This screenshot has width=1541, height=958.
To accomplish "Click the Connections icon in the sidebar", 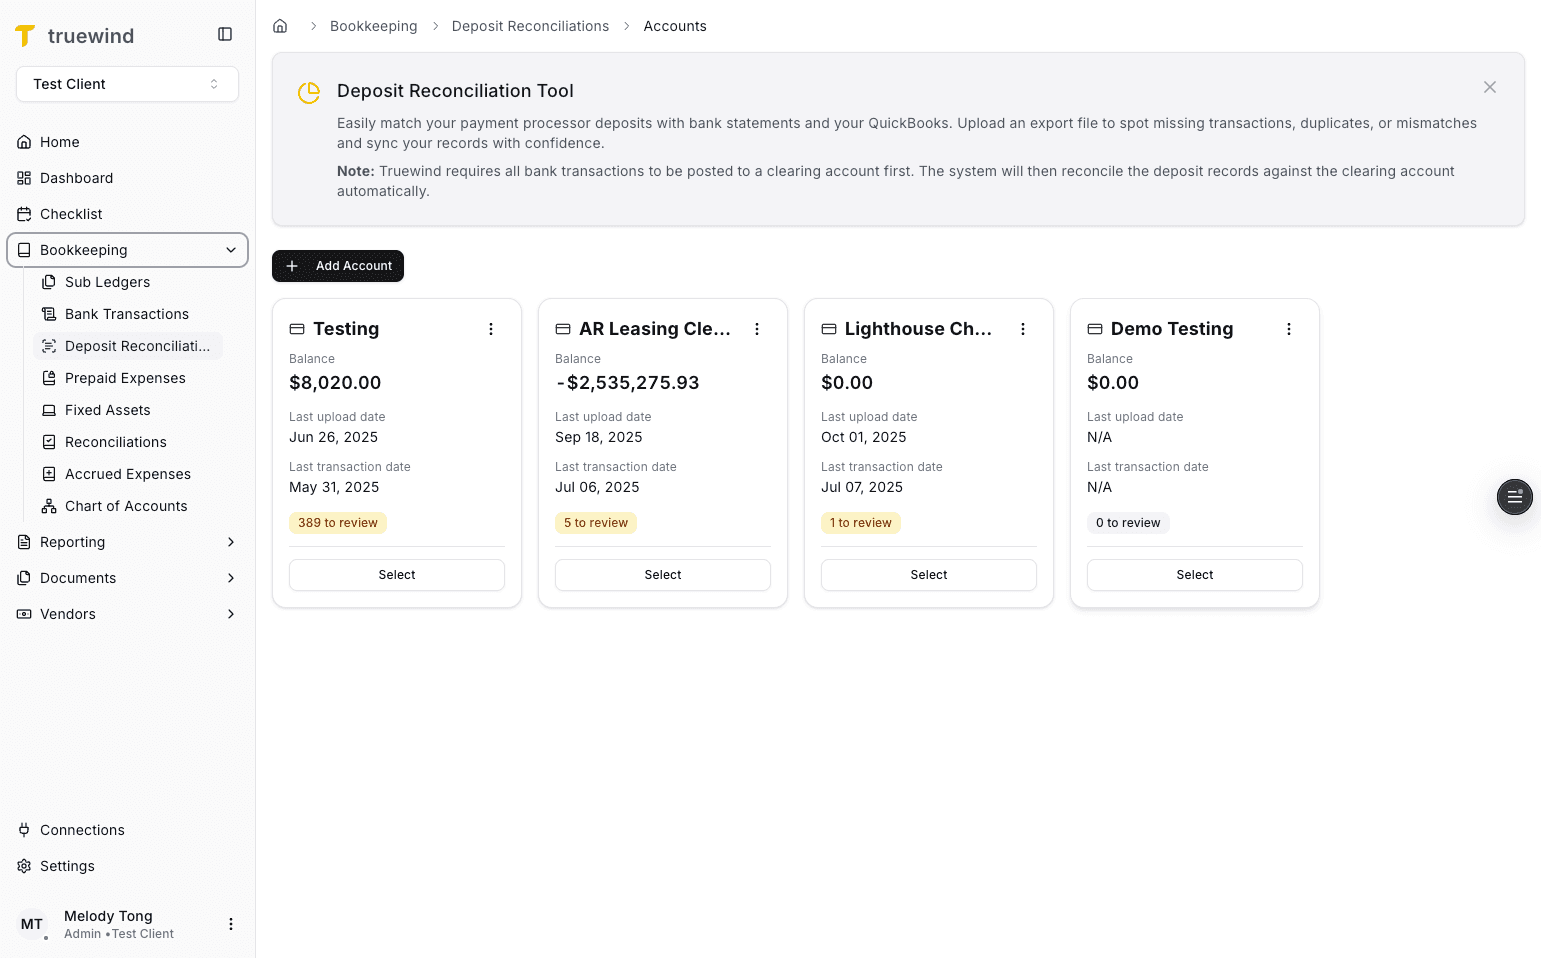I will click(23, 830).
